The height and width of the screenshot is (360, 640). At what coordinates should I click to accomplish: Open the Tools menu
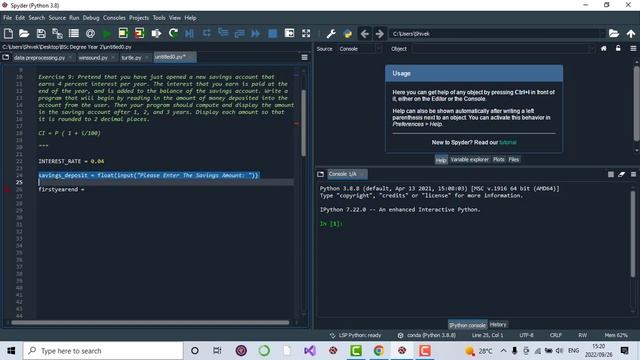[159, 18]
